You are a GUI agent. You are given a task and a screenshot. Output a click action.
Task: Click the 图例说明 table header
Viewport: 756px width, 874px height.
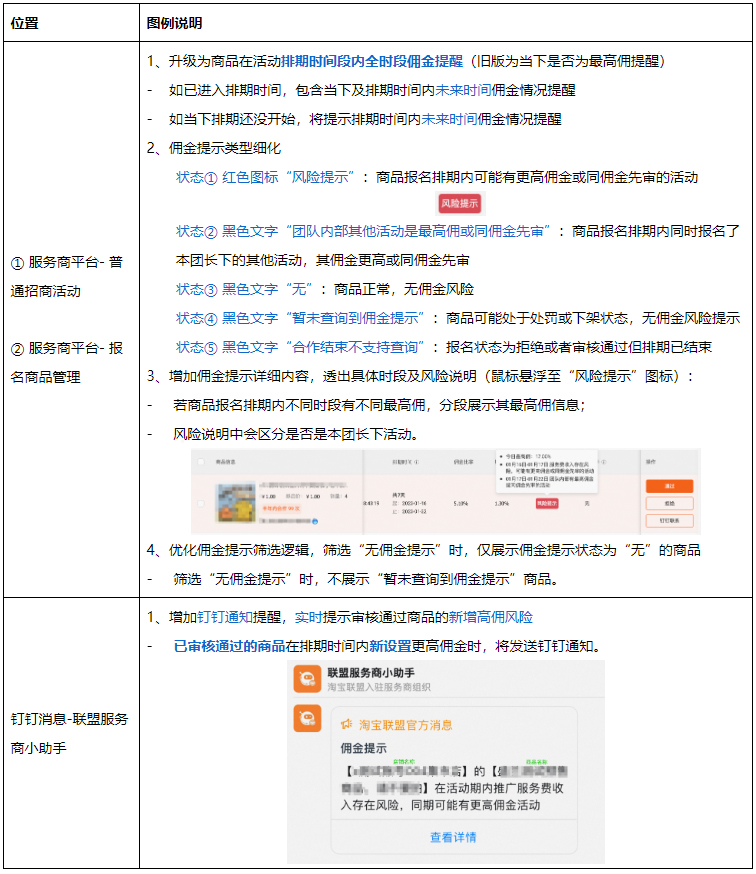pyautogui.click(x=174, y=23)
